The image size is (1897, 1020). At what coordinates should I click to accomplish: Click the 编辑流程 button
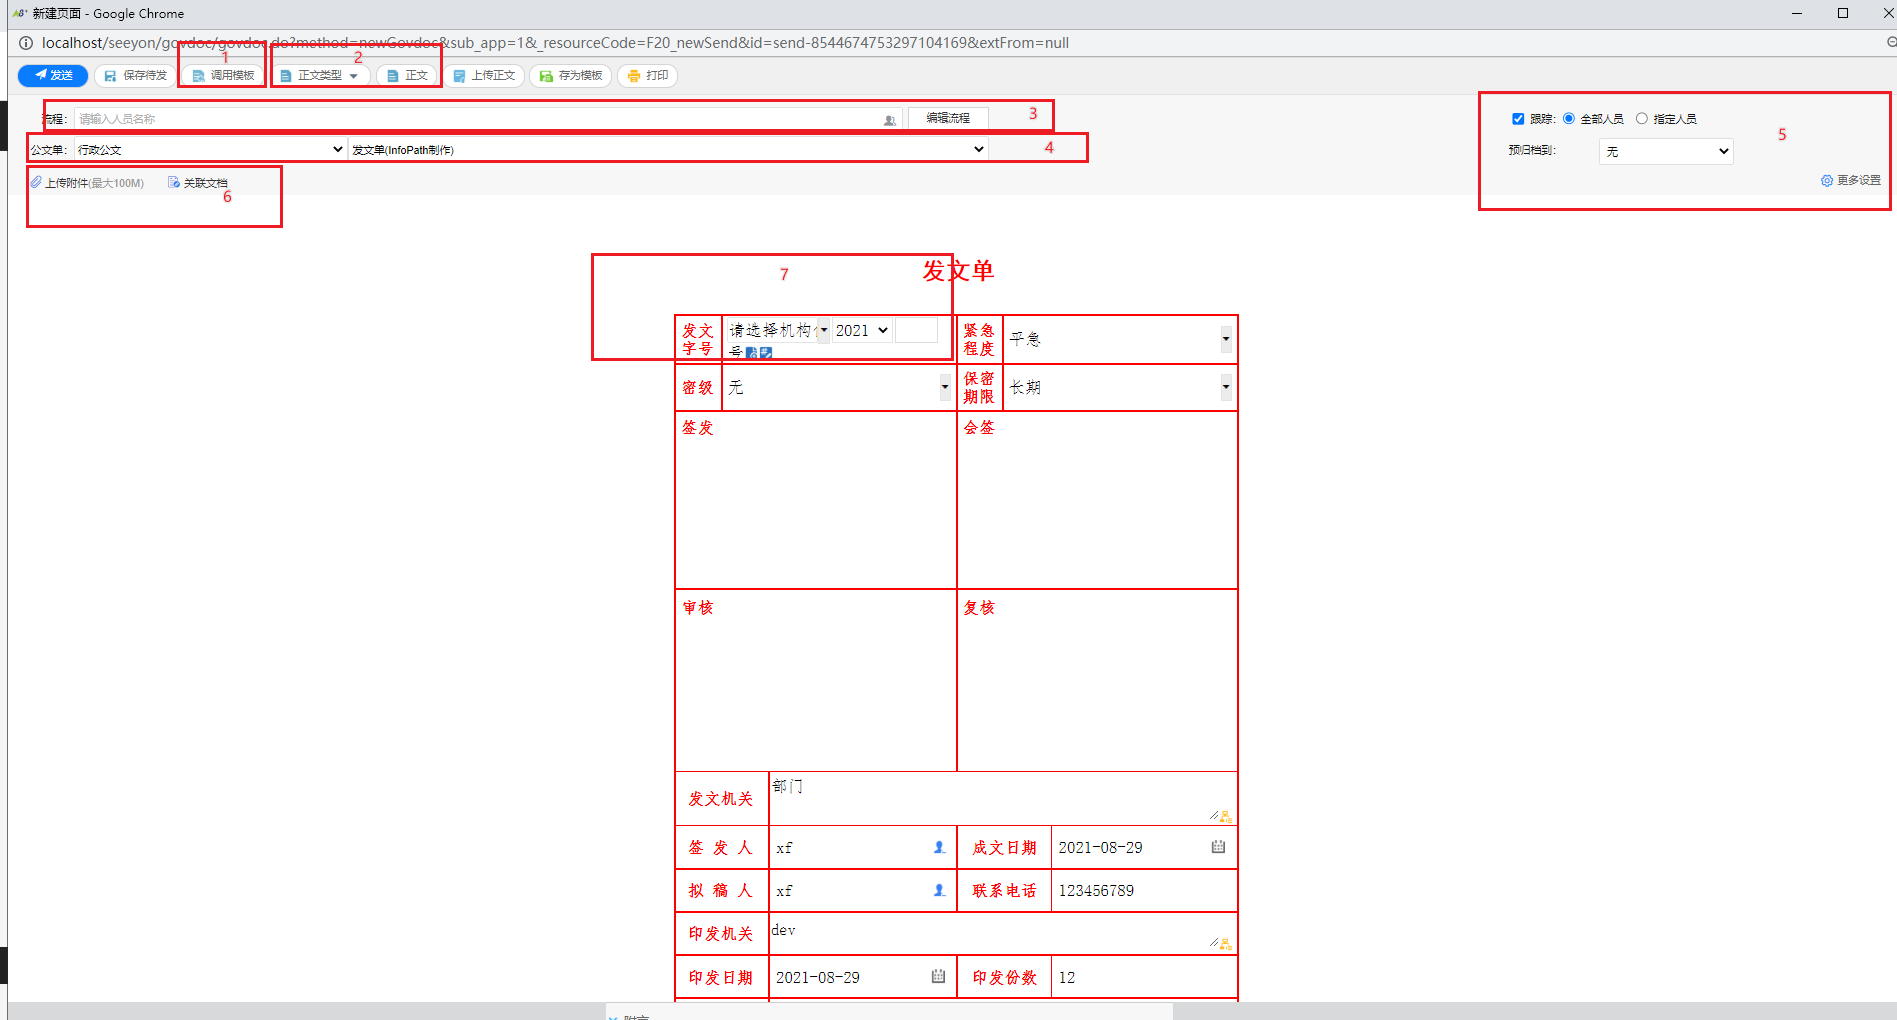[x=947, y=118]
